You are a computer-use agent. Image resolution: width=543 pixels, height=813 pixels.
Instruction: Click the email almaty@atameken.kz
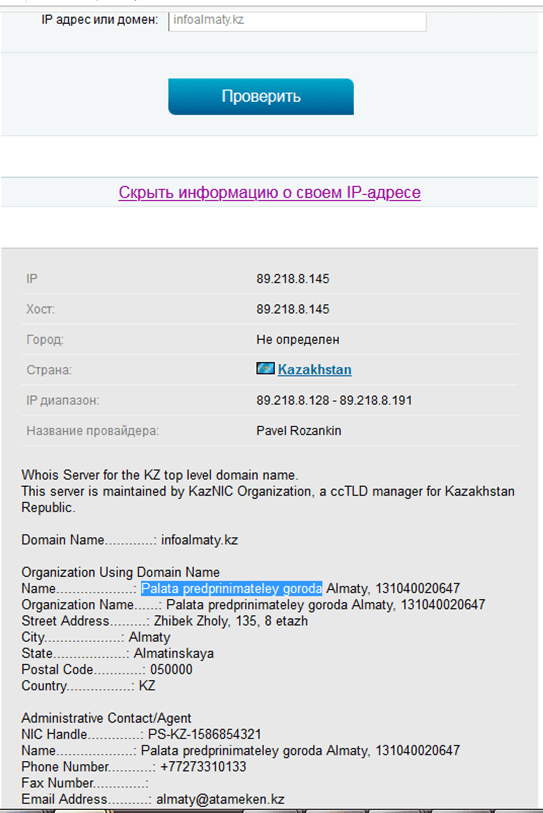point(220,799)
